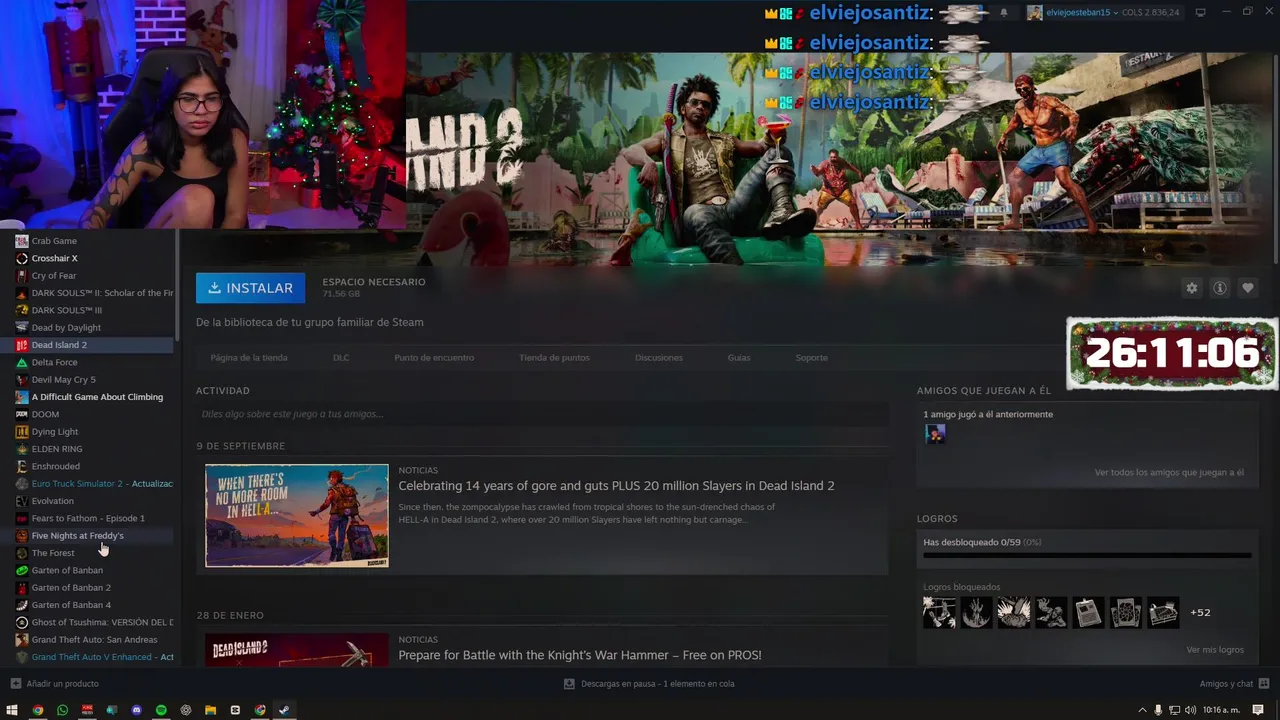
Task: Open the Página de la tienda tab
Action: pyautogui.click(x=249, y=357)
